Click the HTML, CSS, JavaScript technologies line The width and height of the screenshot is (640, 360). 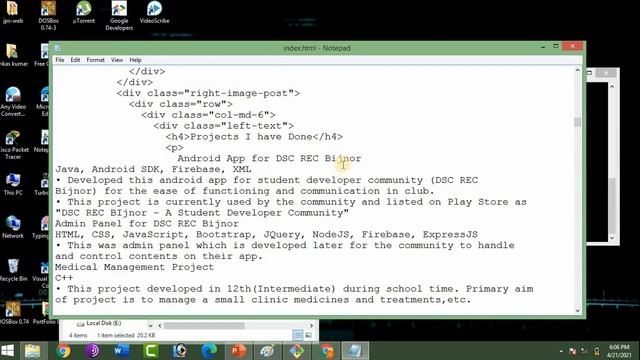(266, 234)
